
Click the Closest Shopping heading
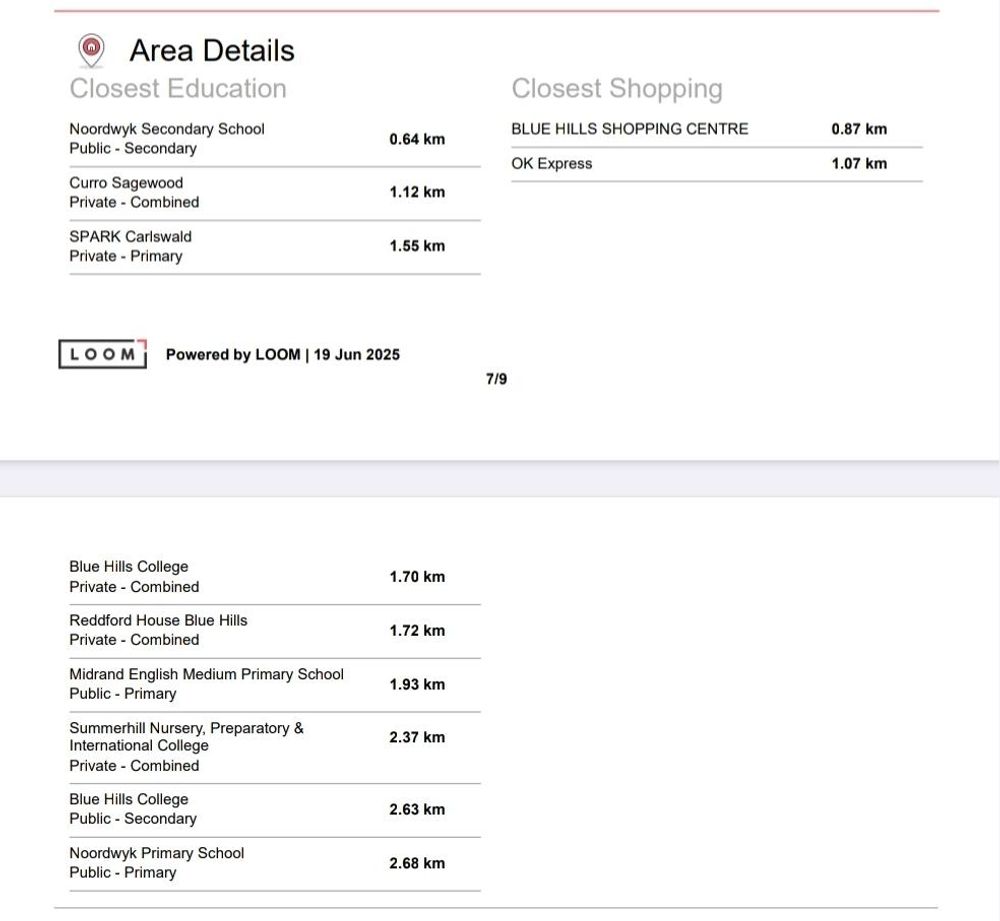pyautogui.click(x=616, y=89)
